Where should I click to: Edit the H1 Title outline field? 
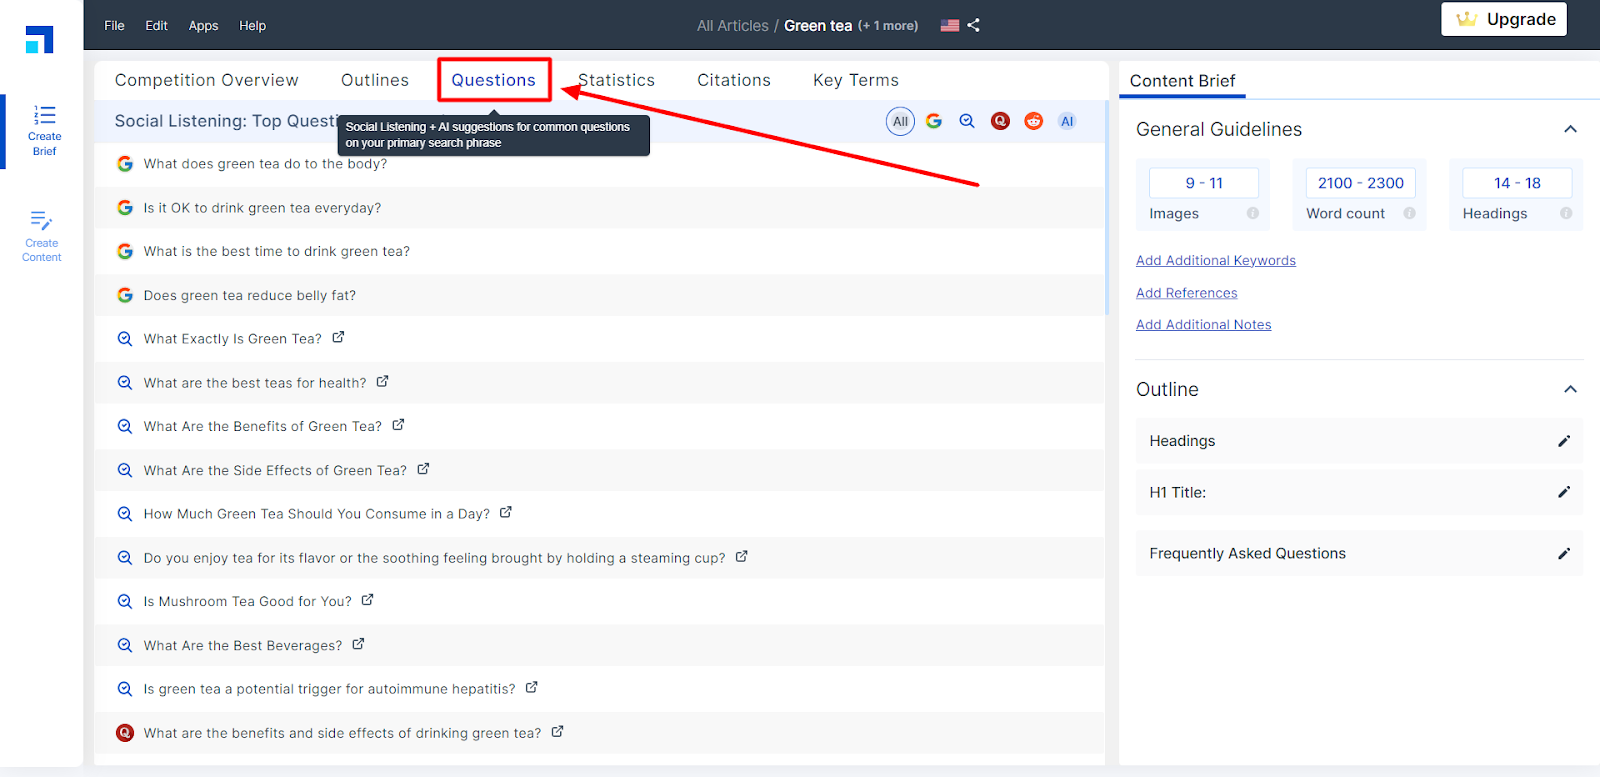click(1564, 492)
